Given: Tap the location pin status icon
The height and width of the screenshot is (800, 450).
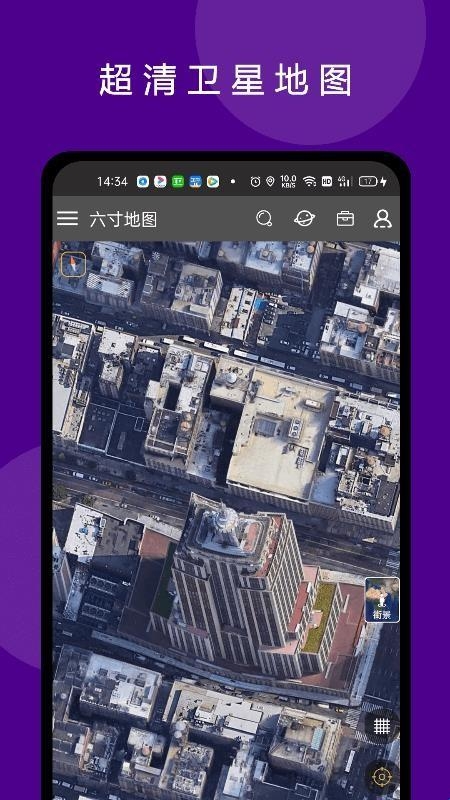Looking at the screenshot, I should [x=270, y=182].
